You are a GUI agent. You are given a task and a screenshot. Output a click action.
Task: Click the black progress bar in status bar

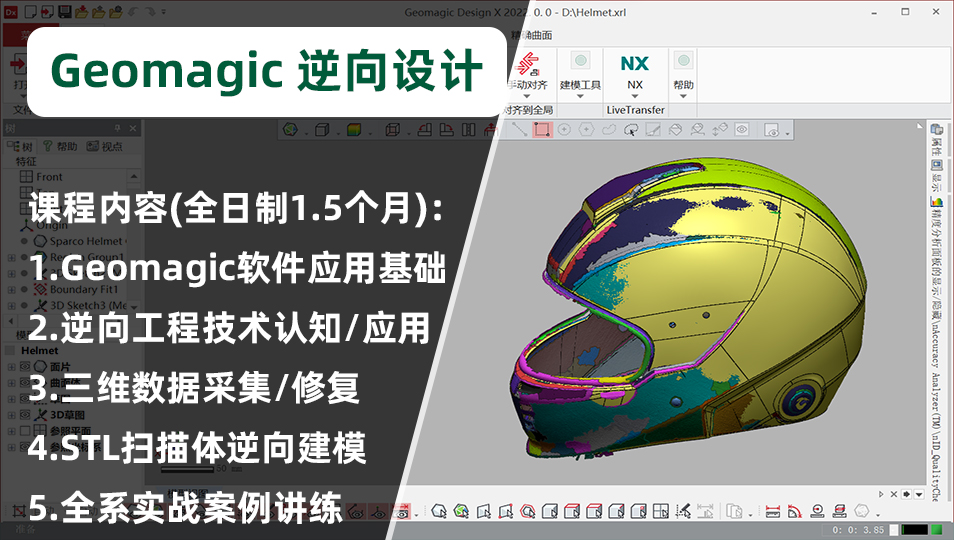pos(914,530)
